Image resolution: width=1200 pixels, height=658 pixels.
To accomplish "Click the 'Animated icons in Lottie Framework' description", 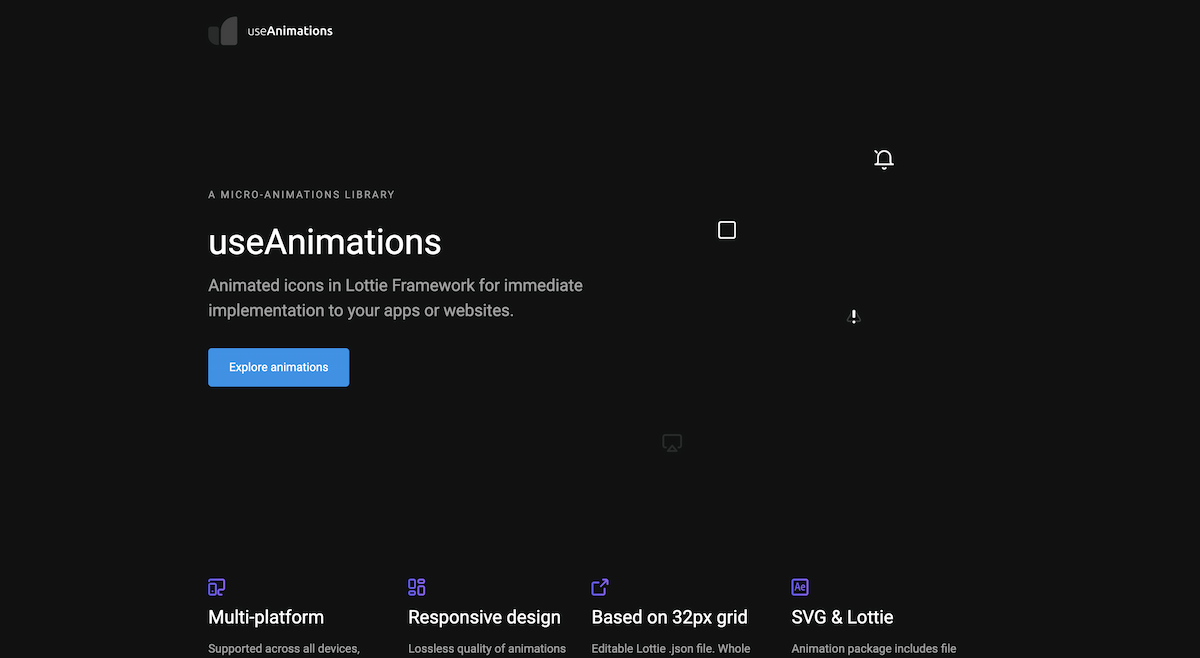I will tap(395, 298).
